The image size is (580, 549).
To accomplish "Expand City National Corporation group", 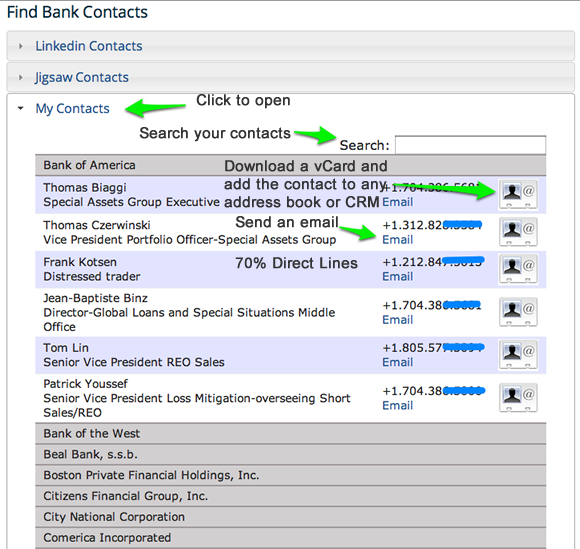I will (290, 516).
